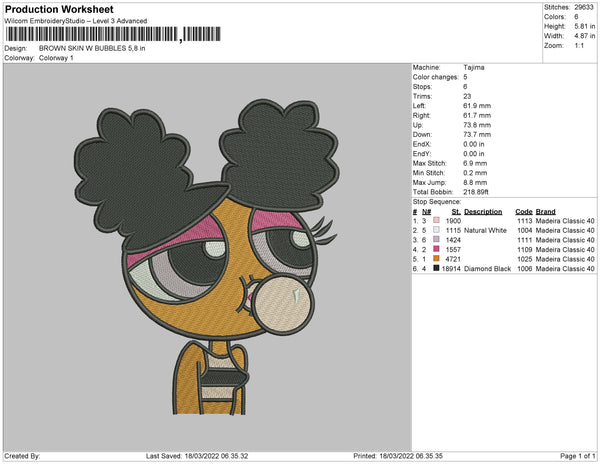Click the Total Bobbin value 218.89ft
Screen dimensions: 600x464
point(476,192)
